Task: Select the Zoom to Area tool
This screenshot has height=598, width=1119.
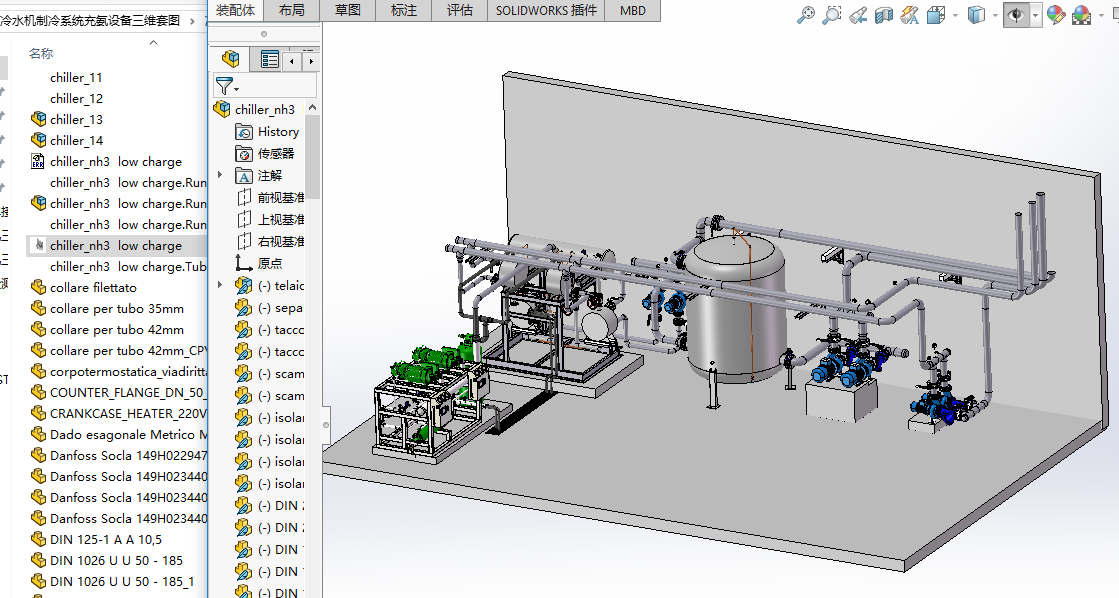Action: [x=832, y=14]
